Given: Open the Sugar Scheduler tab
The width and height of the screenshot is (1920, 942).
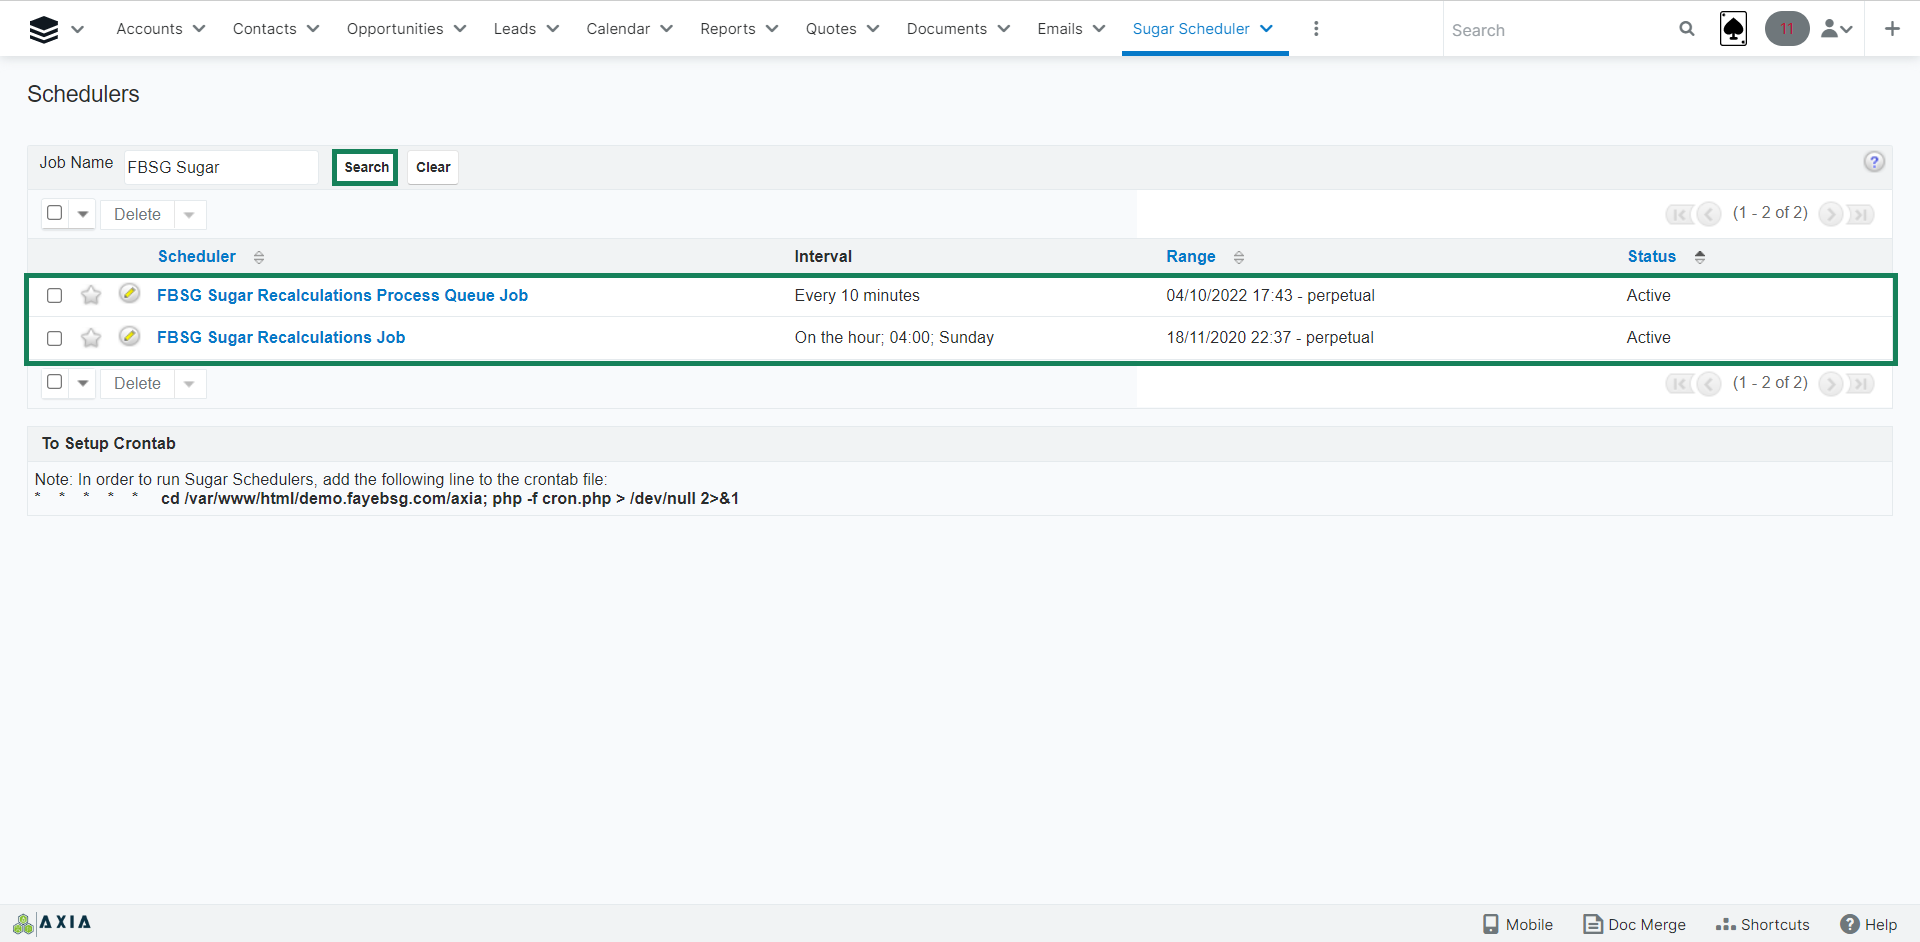Looking at the screenshot, I should point(1191,29).
